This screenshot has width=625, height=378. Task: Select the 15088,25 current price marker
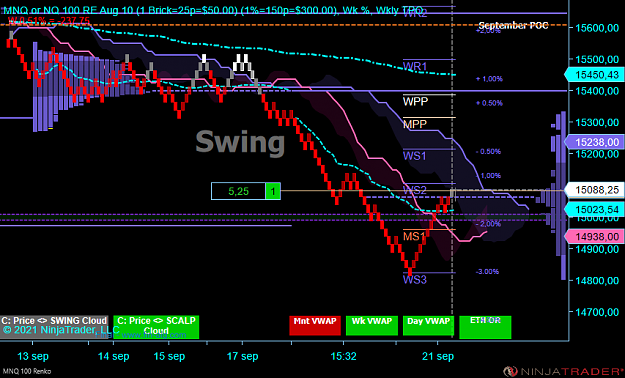tap(594, 190)
